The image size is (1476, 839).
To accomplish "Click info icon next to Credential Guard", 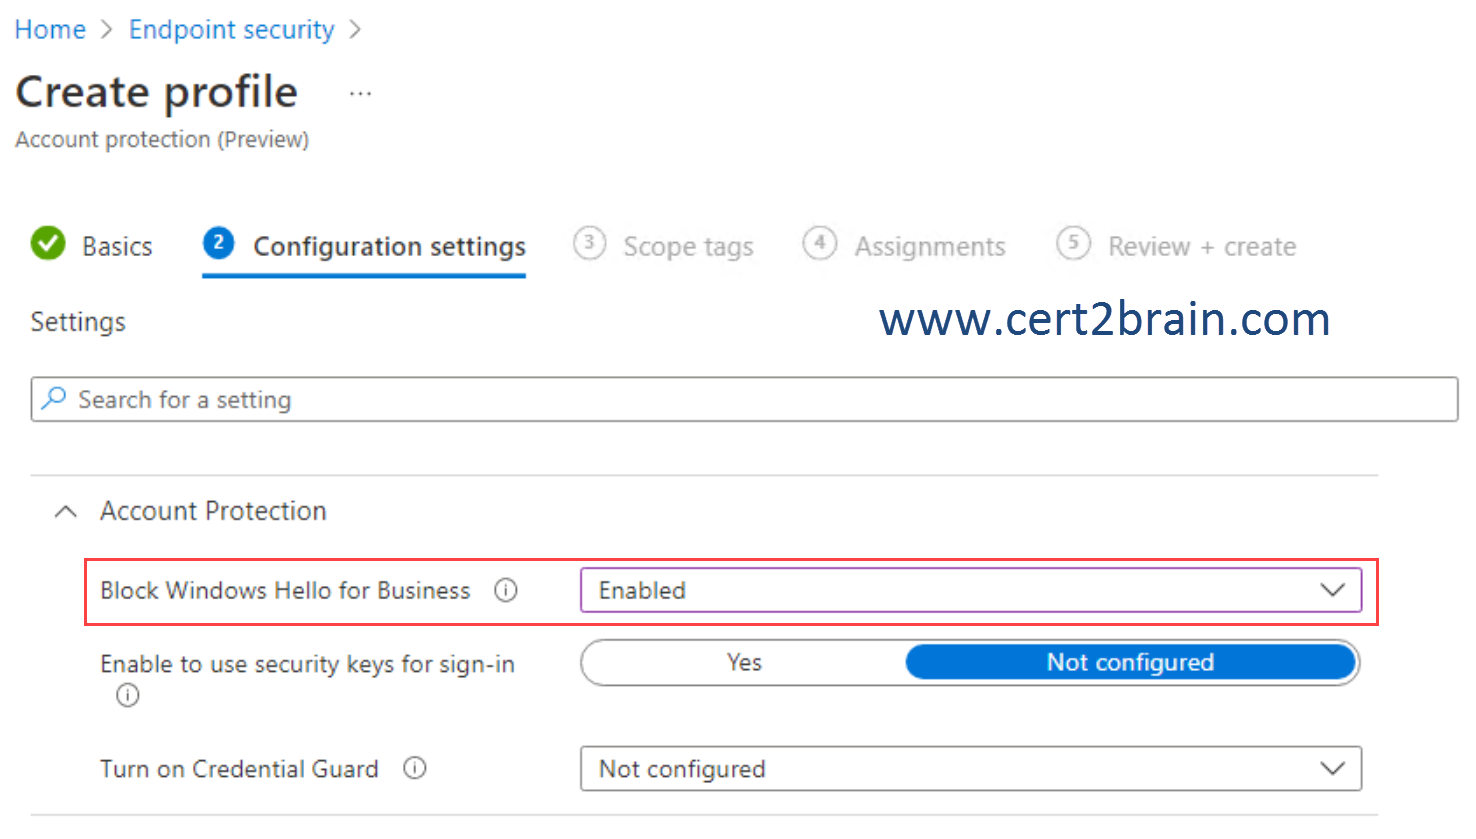I will 415,768.
